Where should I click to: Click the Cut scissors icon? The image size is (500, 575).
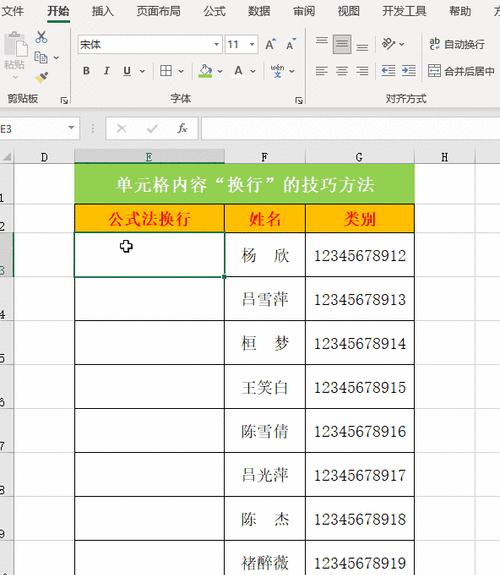coord(41,37)
